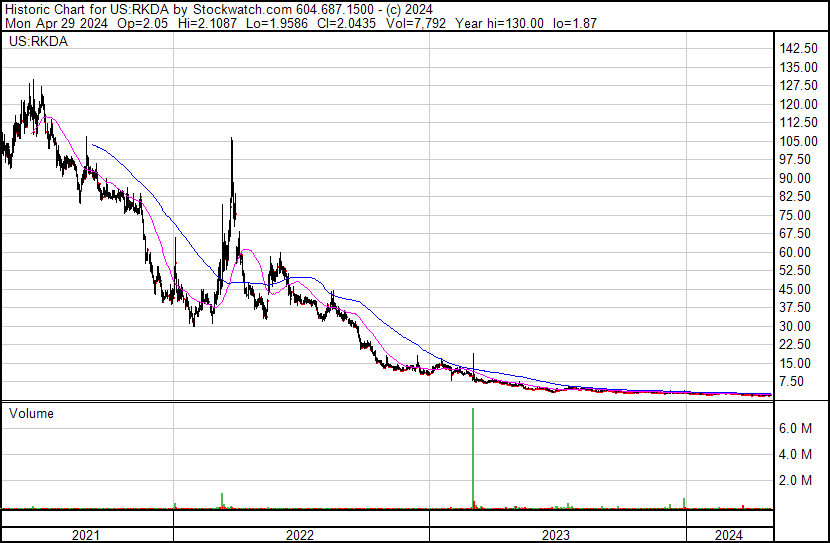
Task: Click the 2021 price high near 130
Action: 33,82
